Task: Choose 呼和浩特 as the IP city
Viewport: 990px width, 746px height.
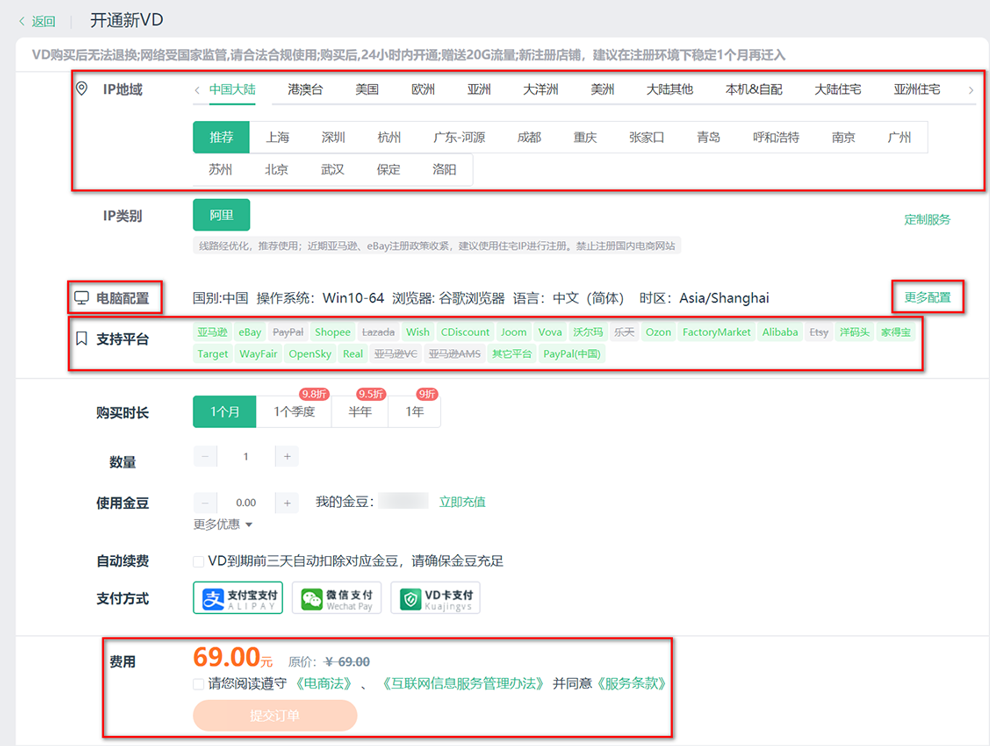Action: (776, 137)
